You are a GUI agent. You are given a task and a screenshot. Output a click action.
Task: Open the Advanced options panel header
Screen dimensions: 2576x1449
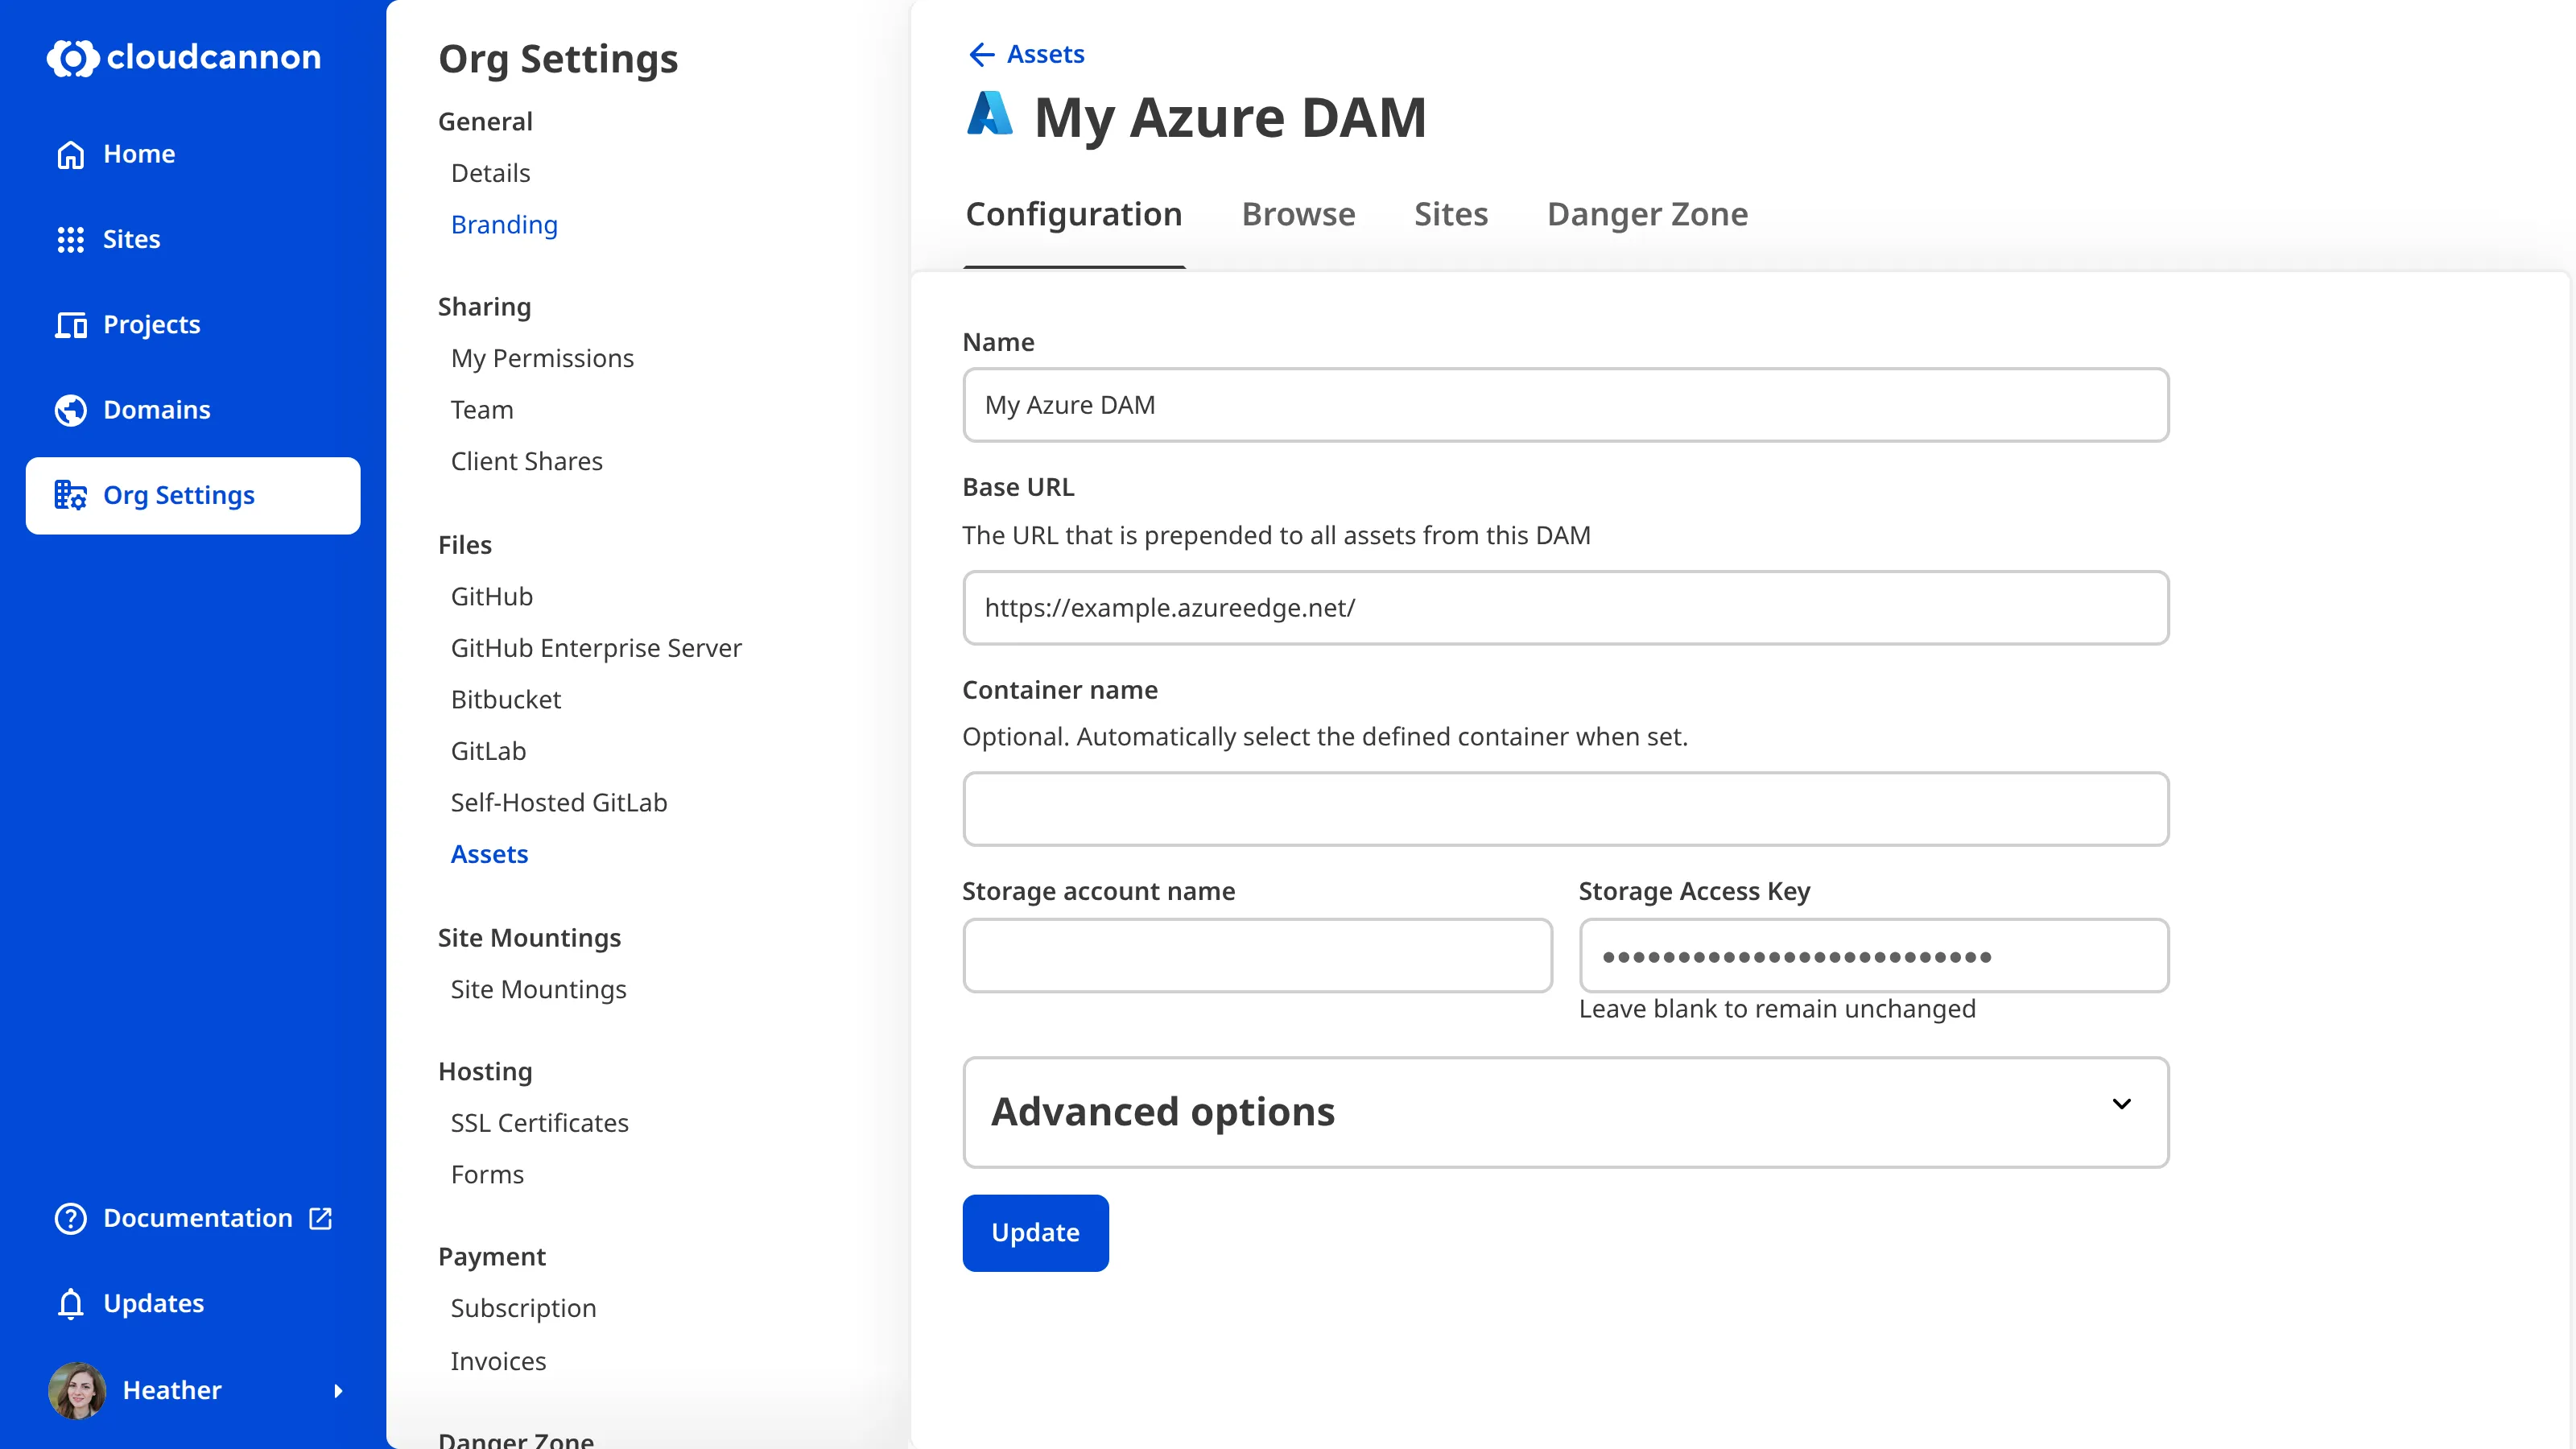point(1565,1112)
